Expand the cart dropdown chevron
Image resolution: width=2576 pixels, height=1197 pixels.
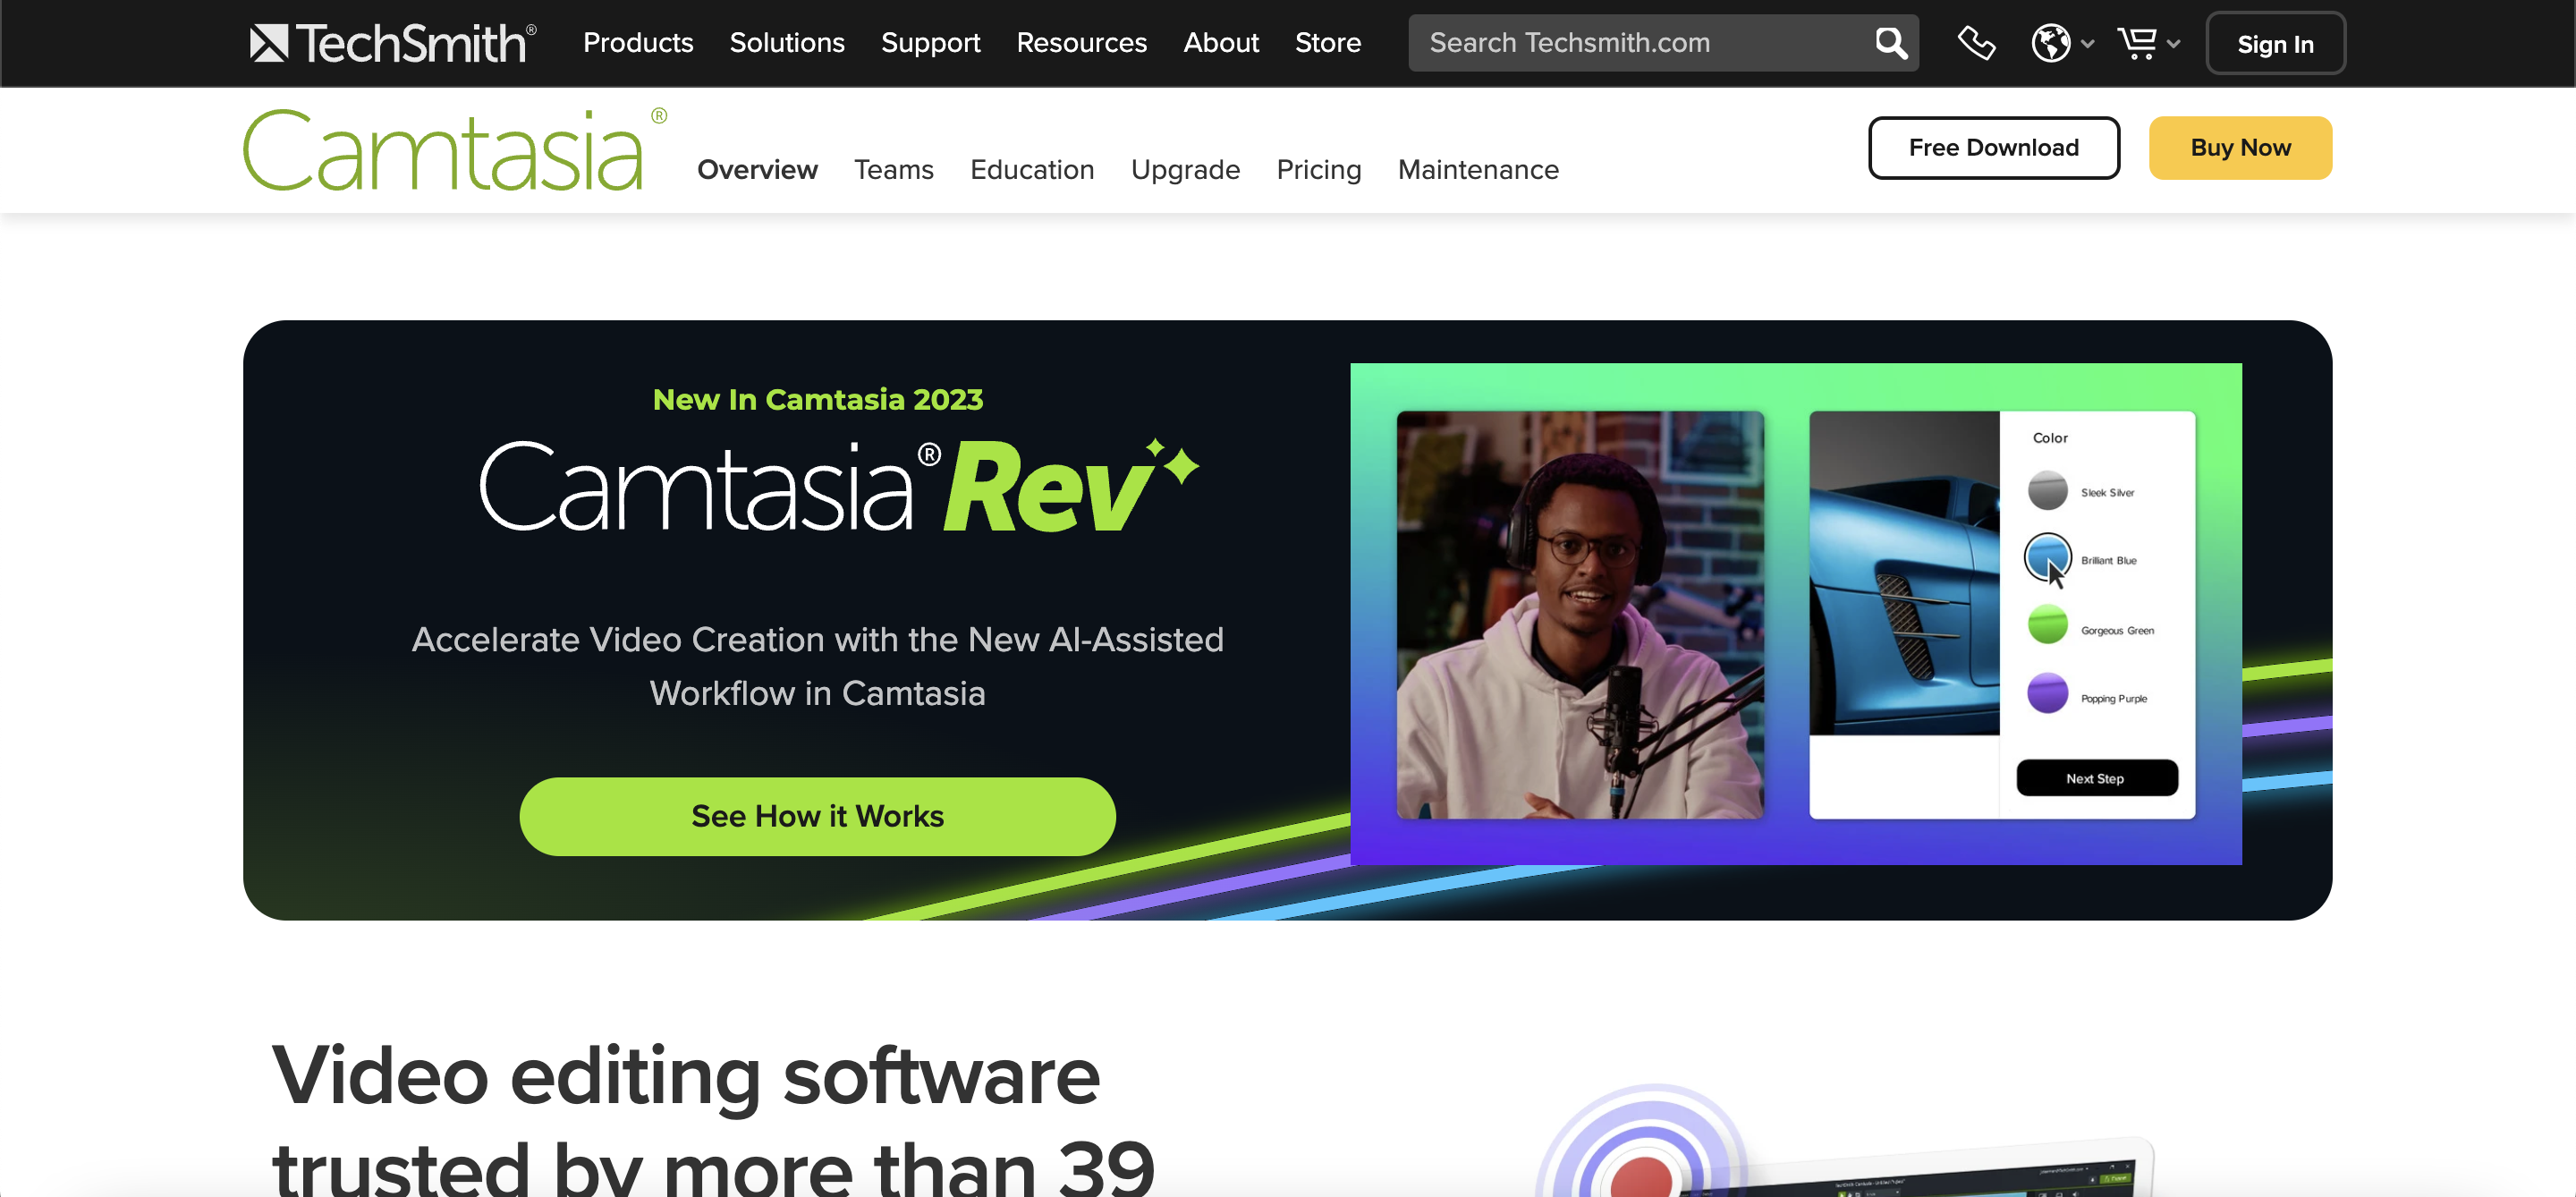[x=2173, y=44]
